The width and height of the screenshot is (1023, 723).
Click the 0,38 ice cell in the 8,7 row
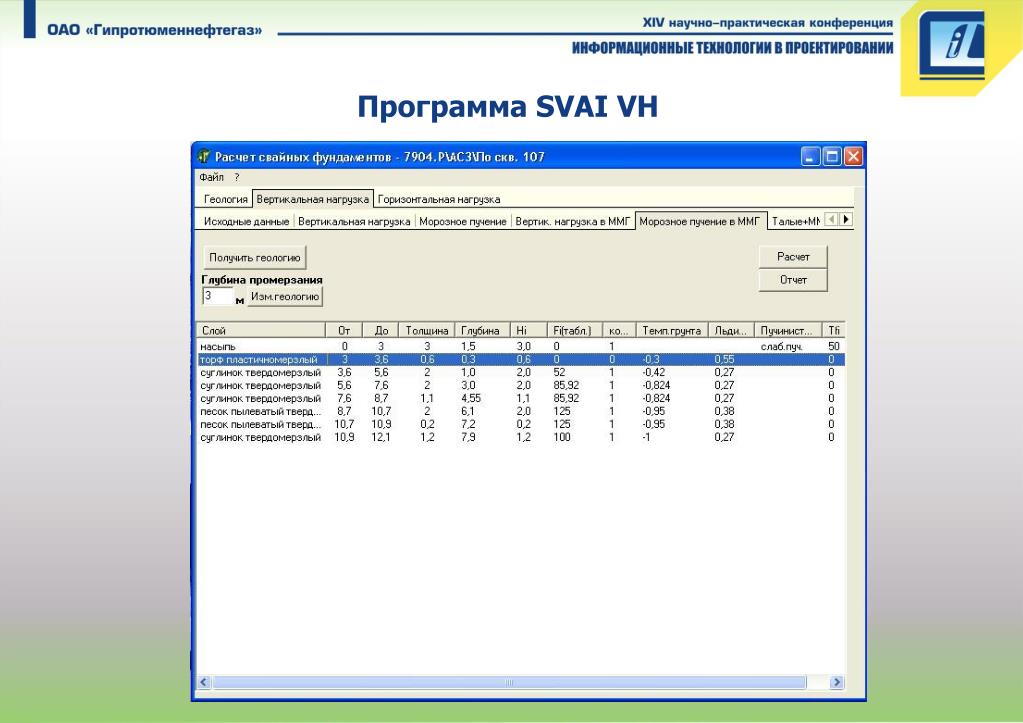[724, 411]
